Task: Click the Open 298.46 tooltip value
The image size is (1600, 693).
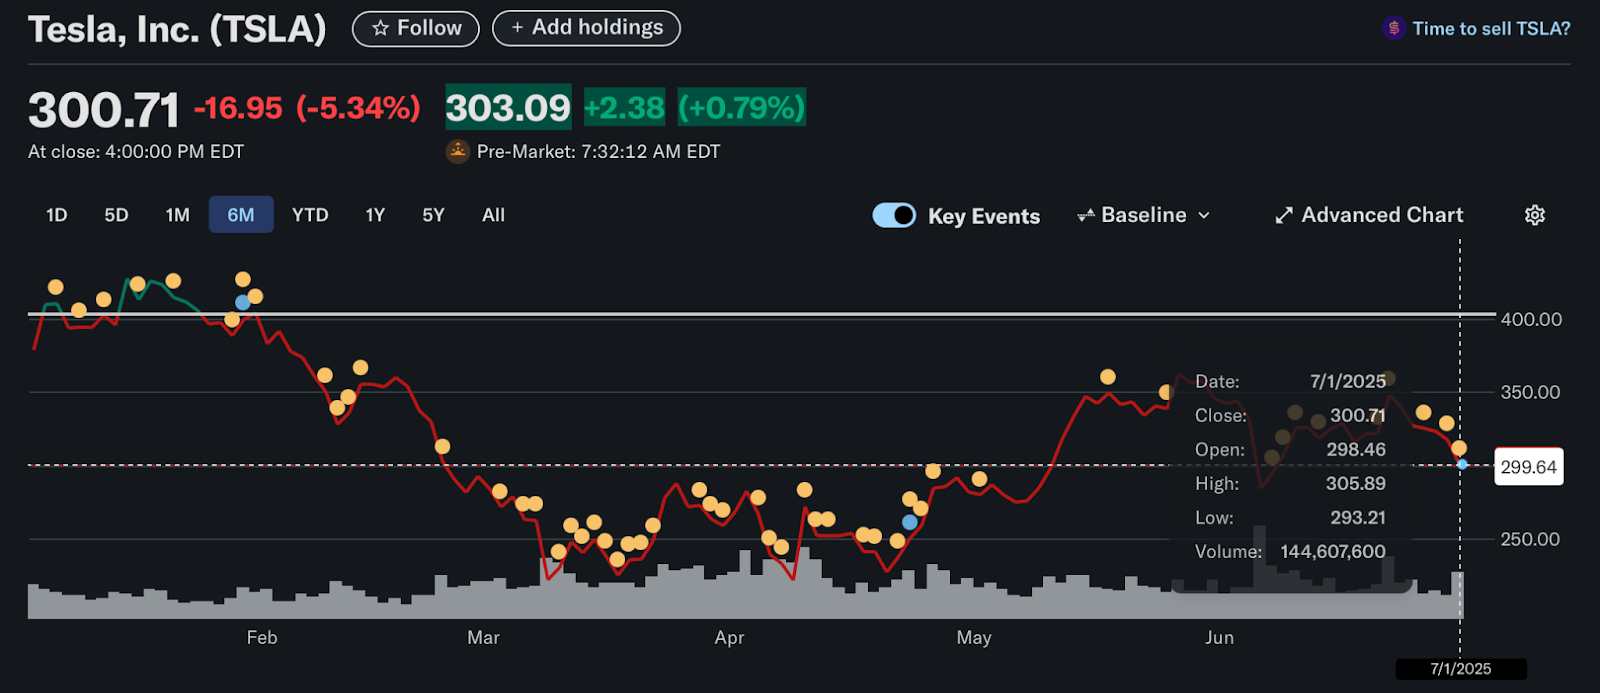Action: (x=1356, y=450)
